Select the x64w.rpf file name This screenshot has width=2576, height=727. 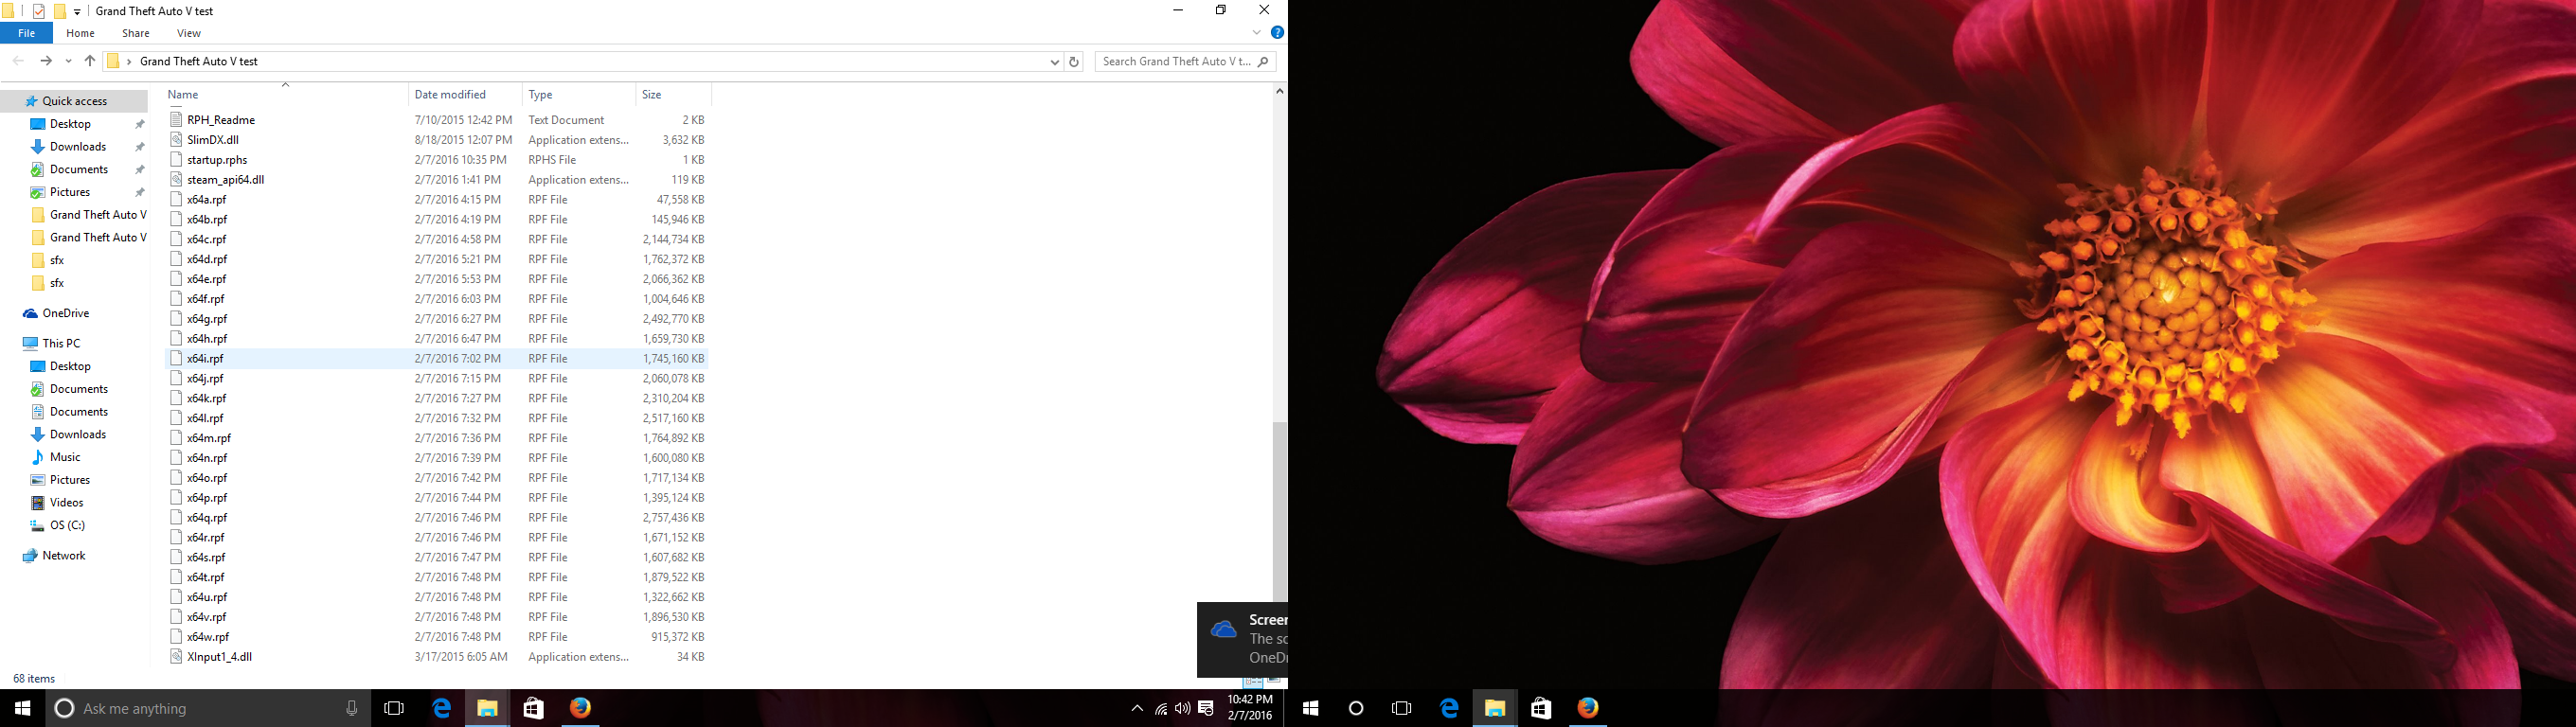[x=208, y=637]
